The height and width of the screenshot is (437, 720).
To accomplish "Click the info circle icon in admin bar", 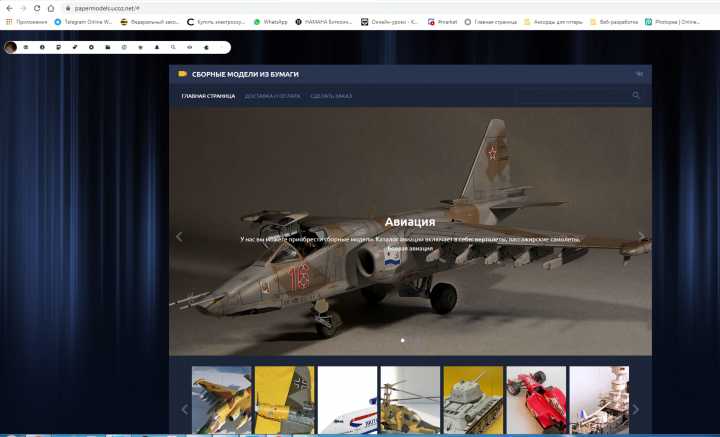I will tap(42, 47).
